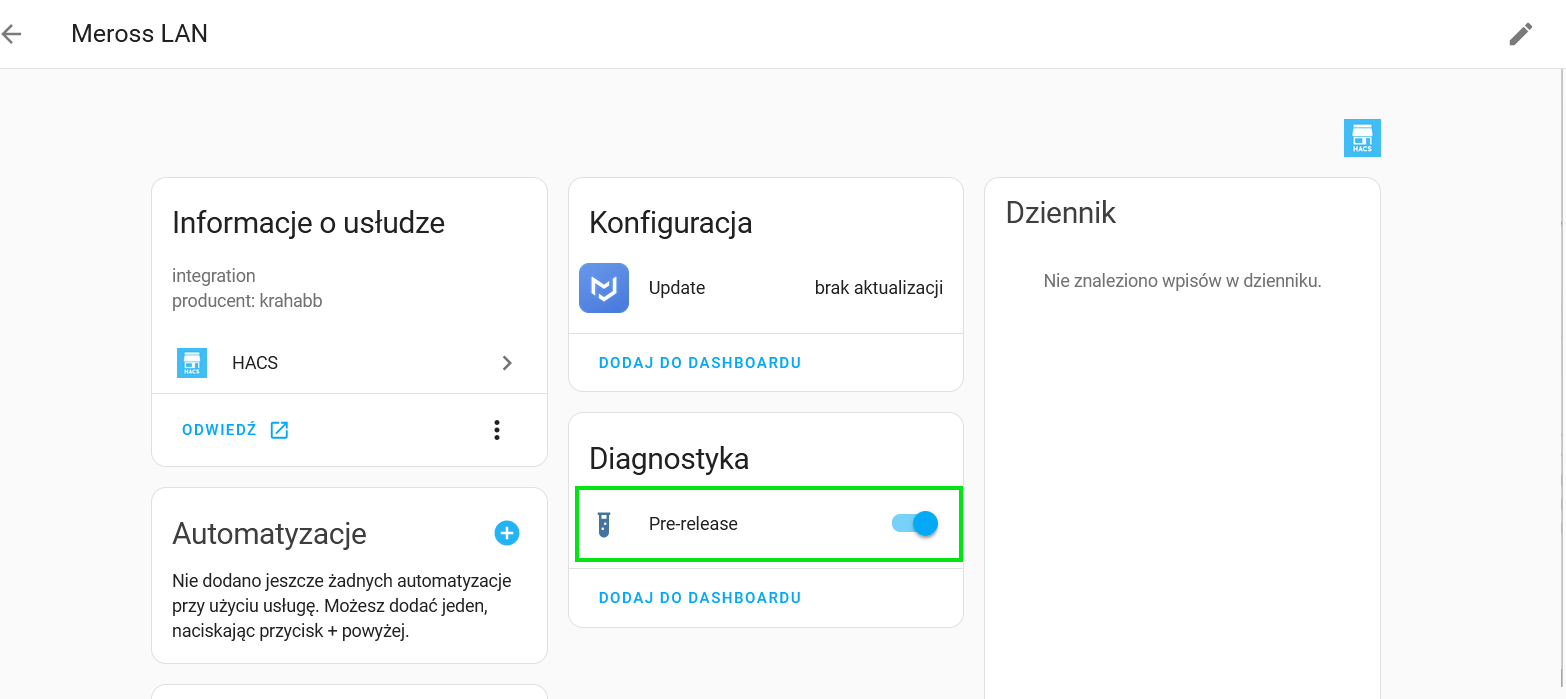Toggle the Pre-release switch
The height and width of the screenshot is (699, 1566).
point(914,523)
